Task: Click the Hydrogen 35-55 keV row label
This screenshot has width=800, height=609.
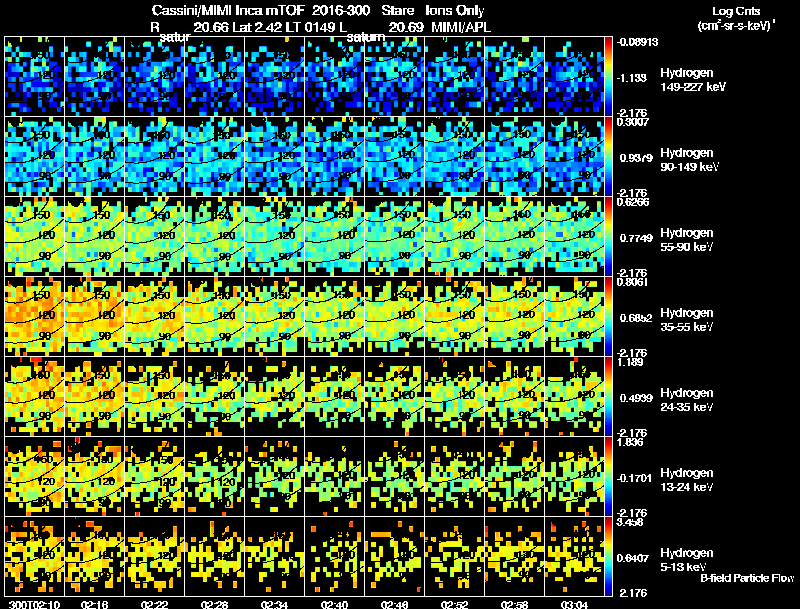Action: click(687, 320)
